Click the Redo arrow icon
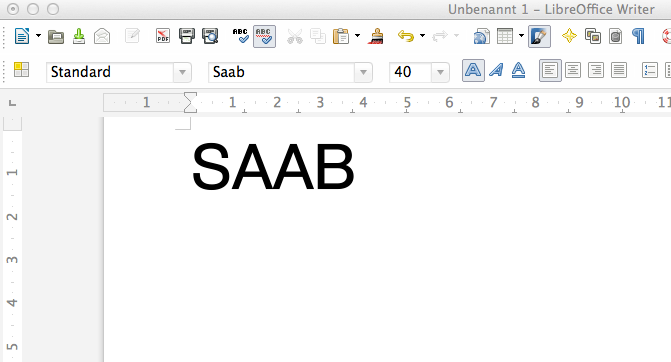The width and height of the screenshot is (671, 362). click(440, 36)
